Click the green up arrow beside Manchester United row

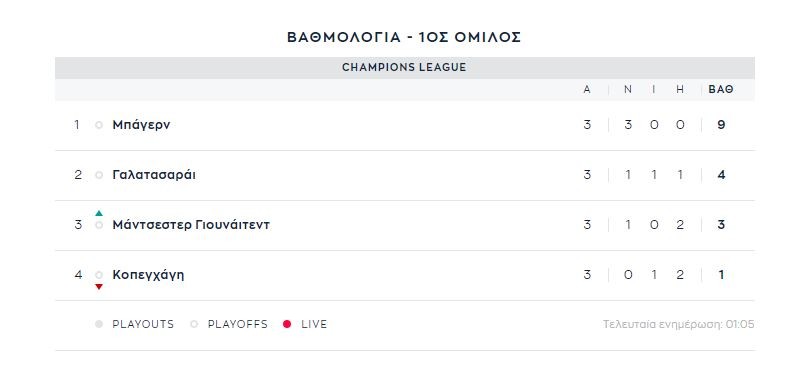point(99,213)
